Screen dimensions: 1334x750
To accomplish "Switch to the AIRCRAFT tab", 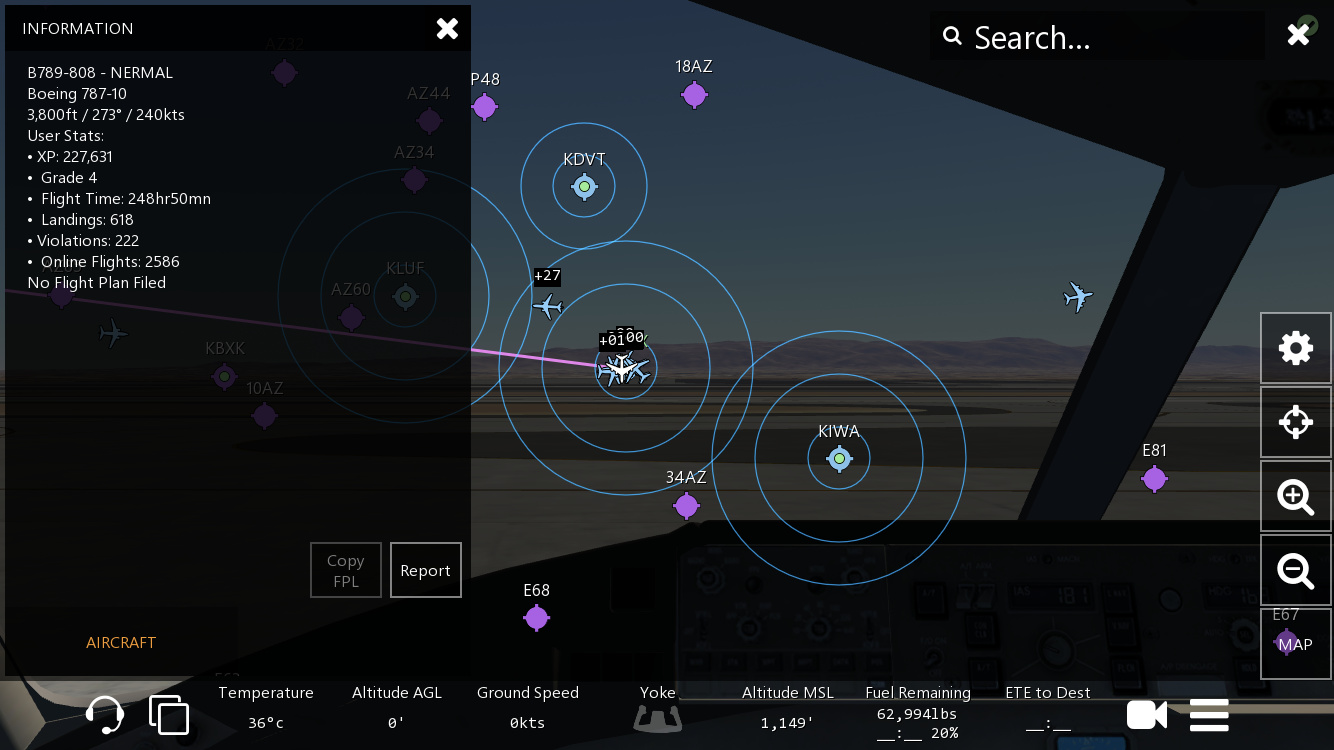I will (x=121, y=643).
